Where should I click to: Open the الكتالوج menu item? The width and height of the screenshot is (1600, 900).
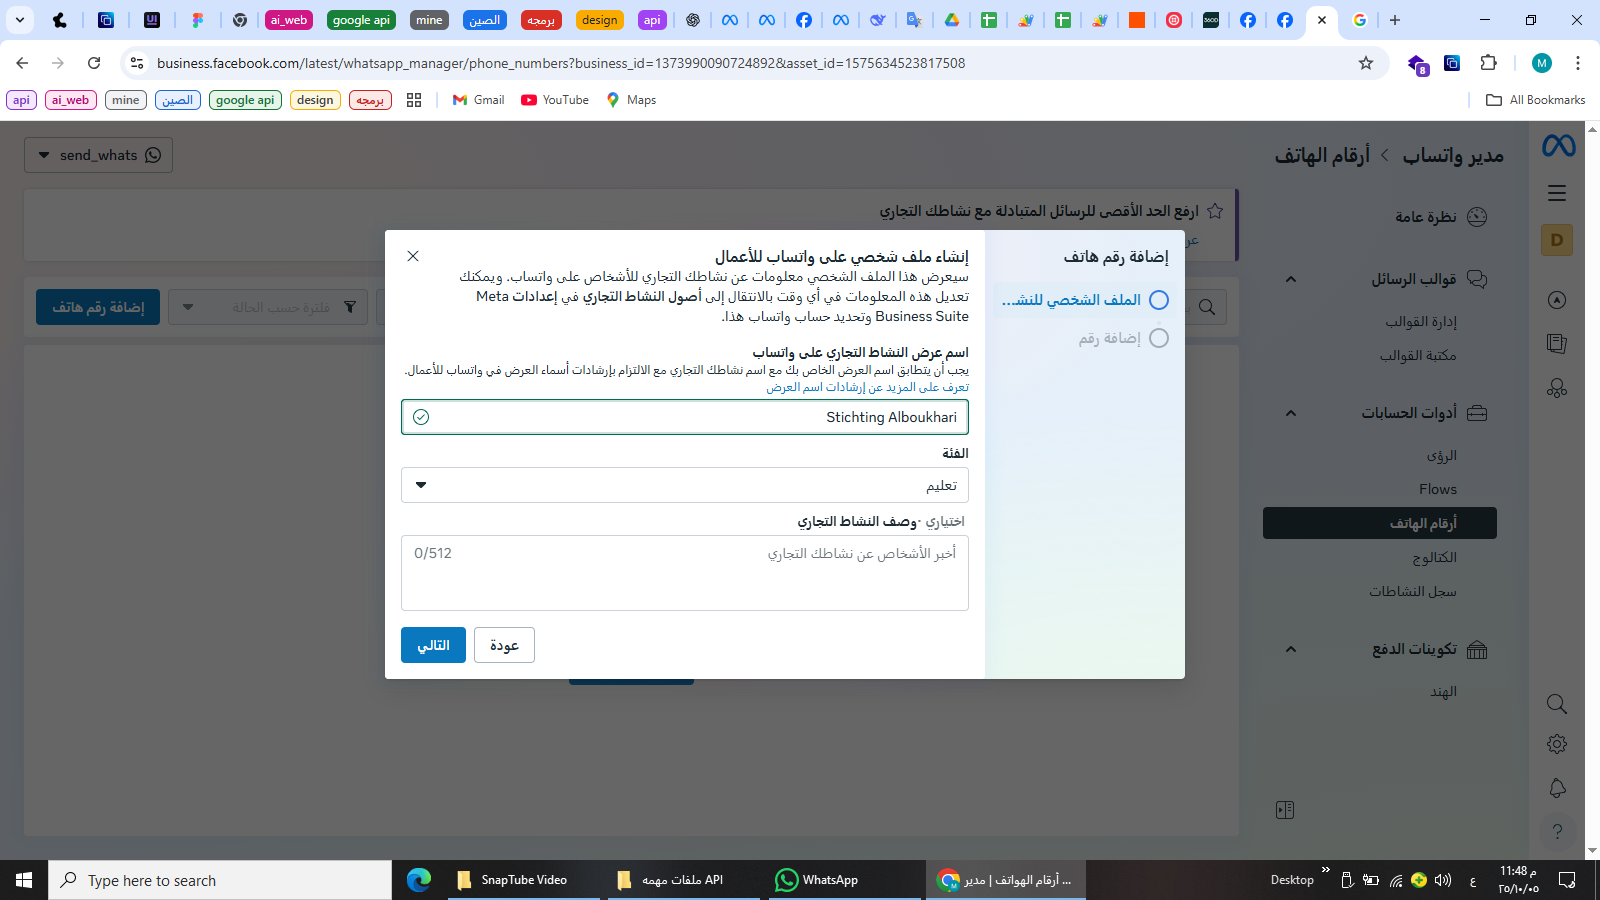1434,557
